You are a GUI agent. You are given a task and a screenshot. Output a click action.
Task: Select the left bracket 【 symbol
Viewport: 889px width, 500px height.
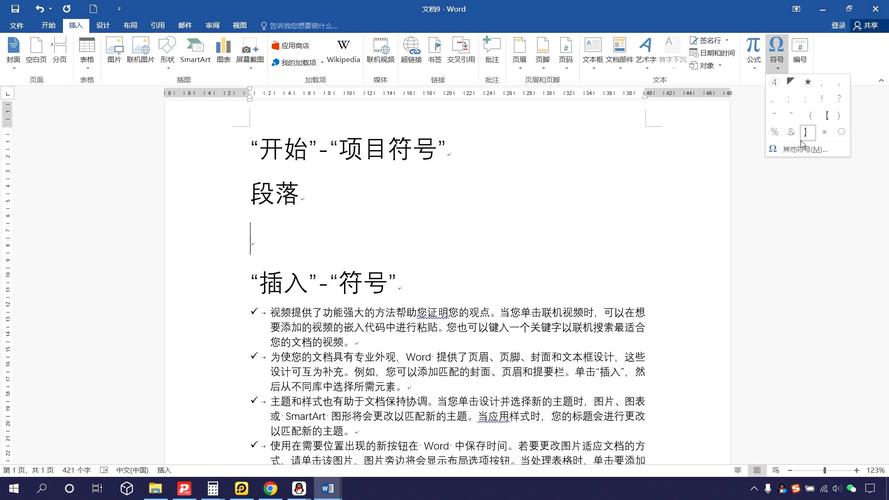click(x=827, y=116)
